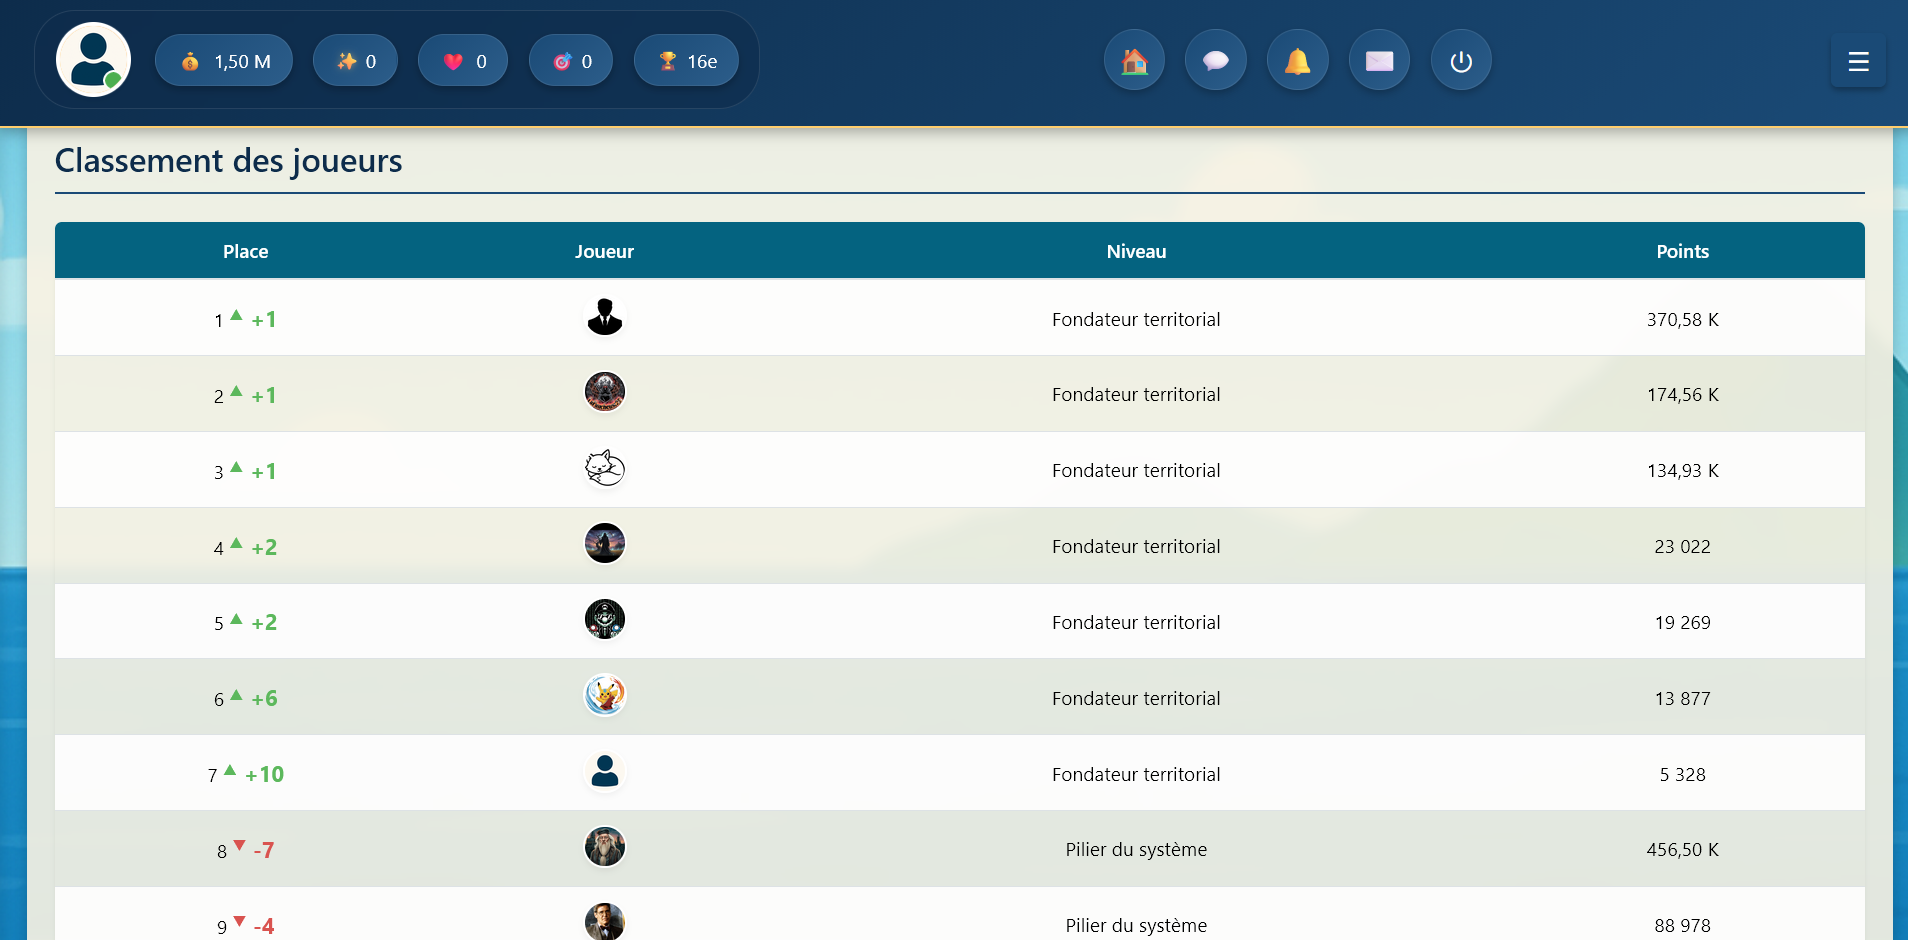Screen dimensions: 1908x940
Task: Click the Points column header
Action: click(x=1682, y=251)
